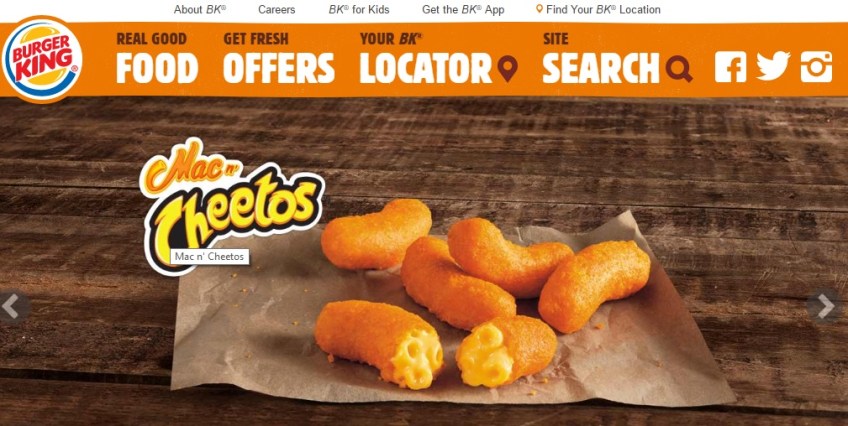This screenshot has width=848, height=426.
Task: Open Burger King's Facebook page icon
Action: coord(730,66)
